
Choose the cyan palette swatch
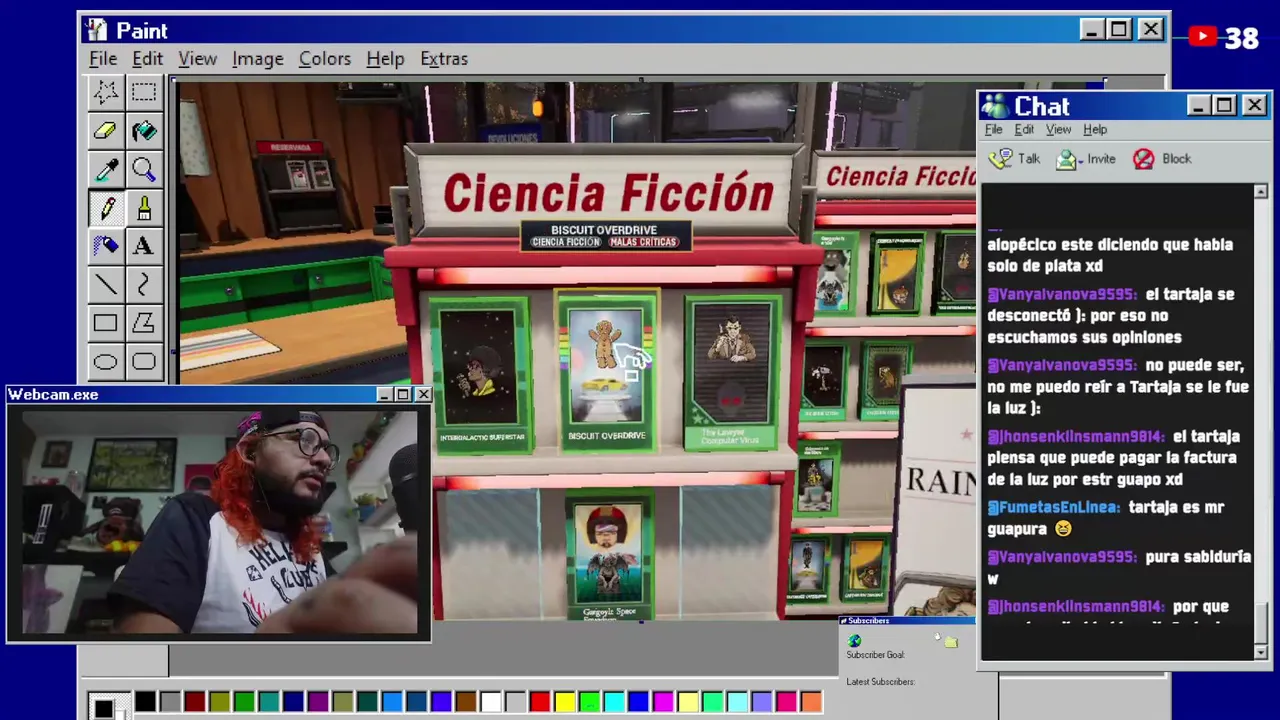(x=614, y=702)
